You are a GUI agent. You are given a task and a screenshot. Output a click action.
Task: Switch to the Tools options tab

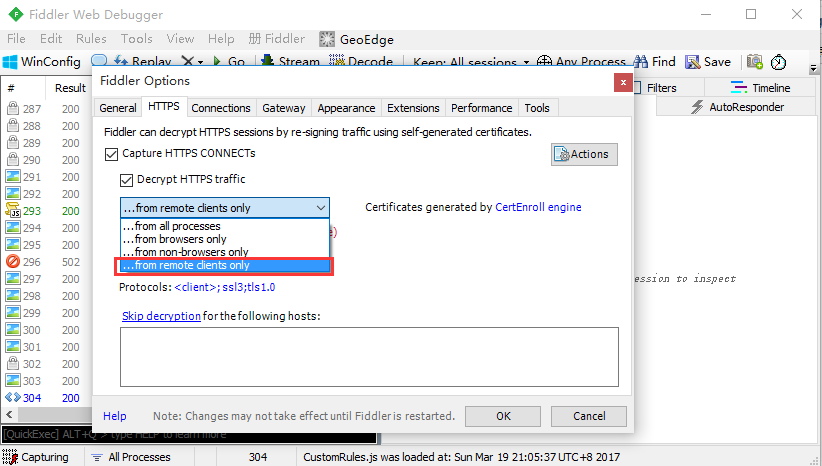point(537,108)
